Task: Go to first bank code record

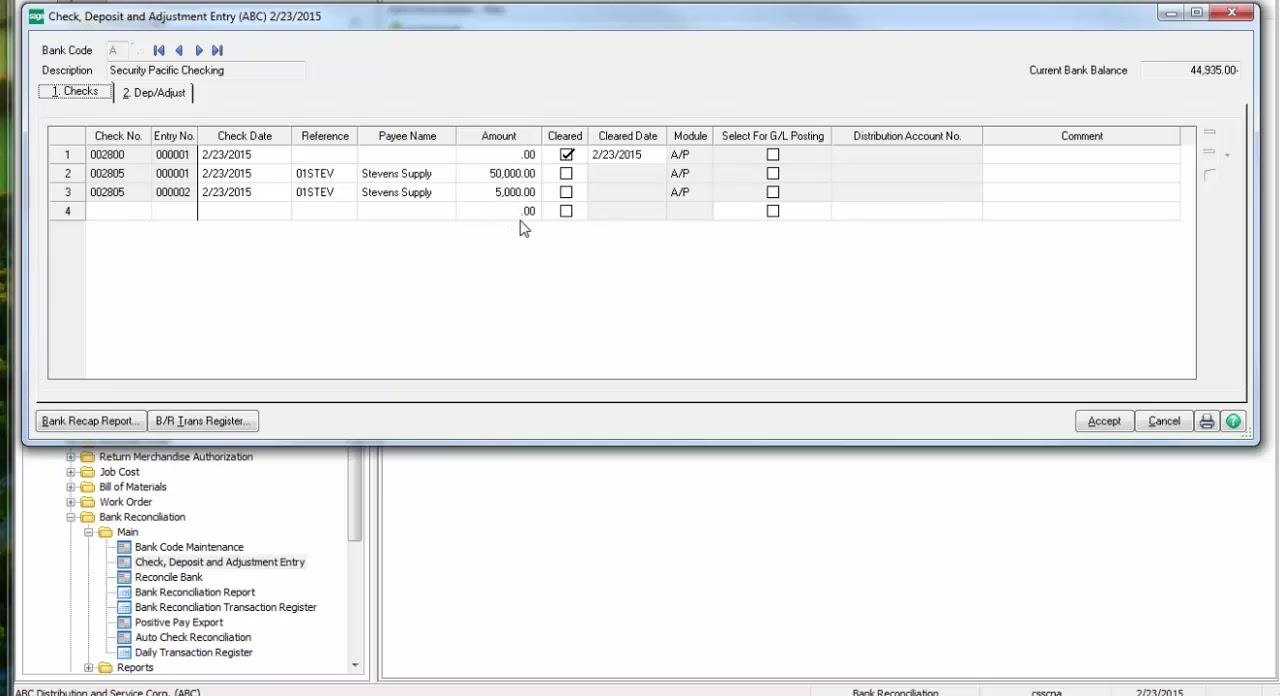Action: [x=159, y=50]
